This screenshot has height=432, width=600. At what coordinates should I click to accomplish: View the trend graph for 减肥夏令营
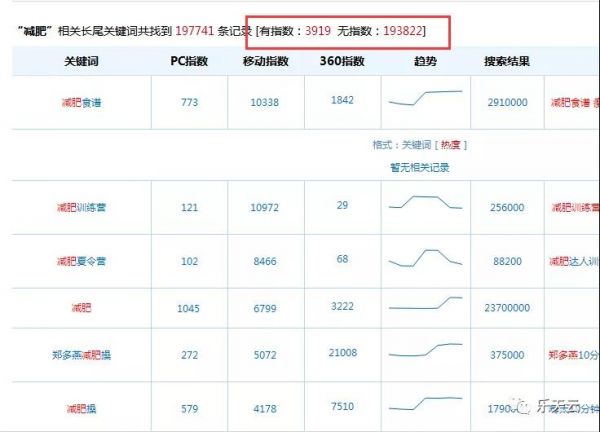click(x=425, y=258)
